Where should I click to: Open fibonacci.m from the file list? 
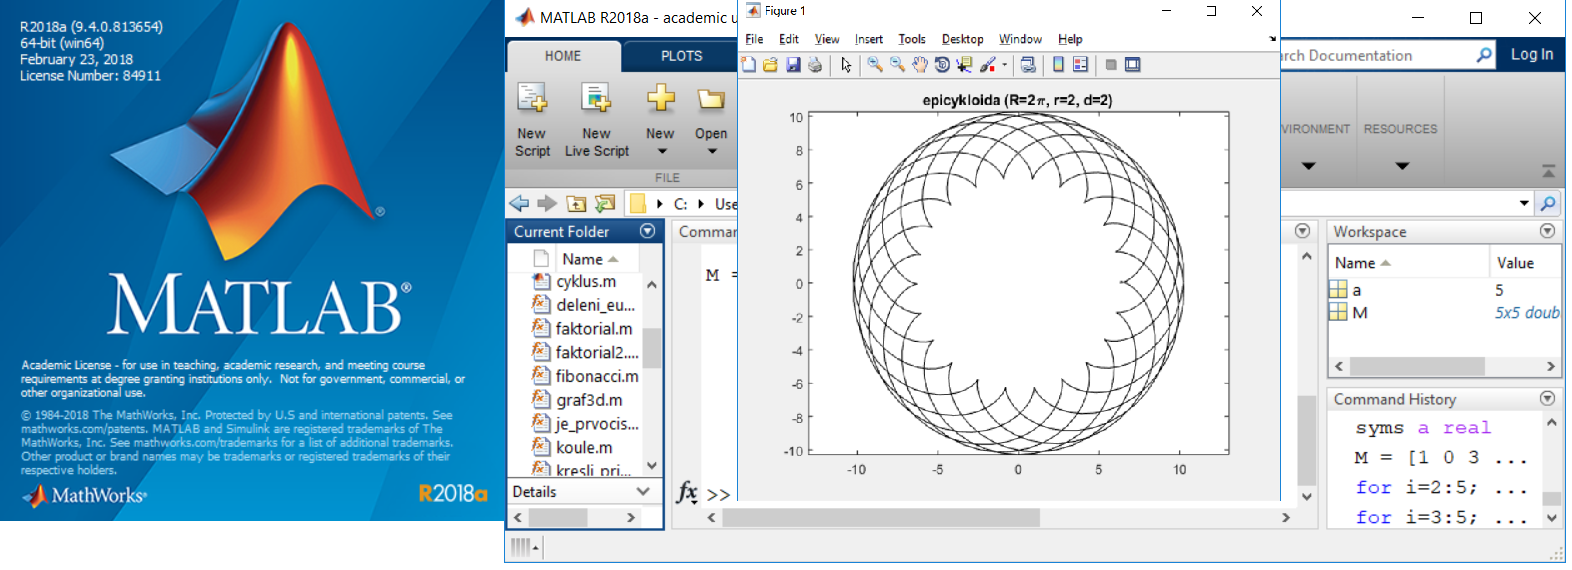pos(596,376)
